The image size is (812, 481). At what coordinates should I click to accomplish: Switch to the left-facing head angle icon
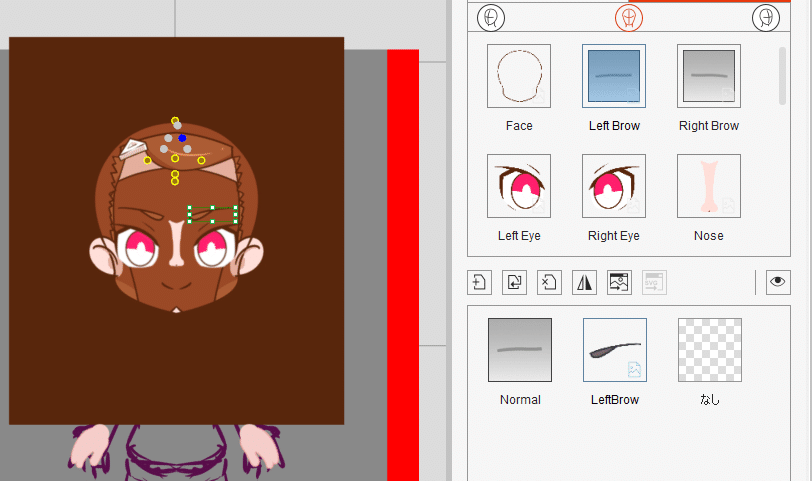(490, 18)
